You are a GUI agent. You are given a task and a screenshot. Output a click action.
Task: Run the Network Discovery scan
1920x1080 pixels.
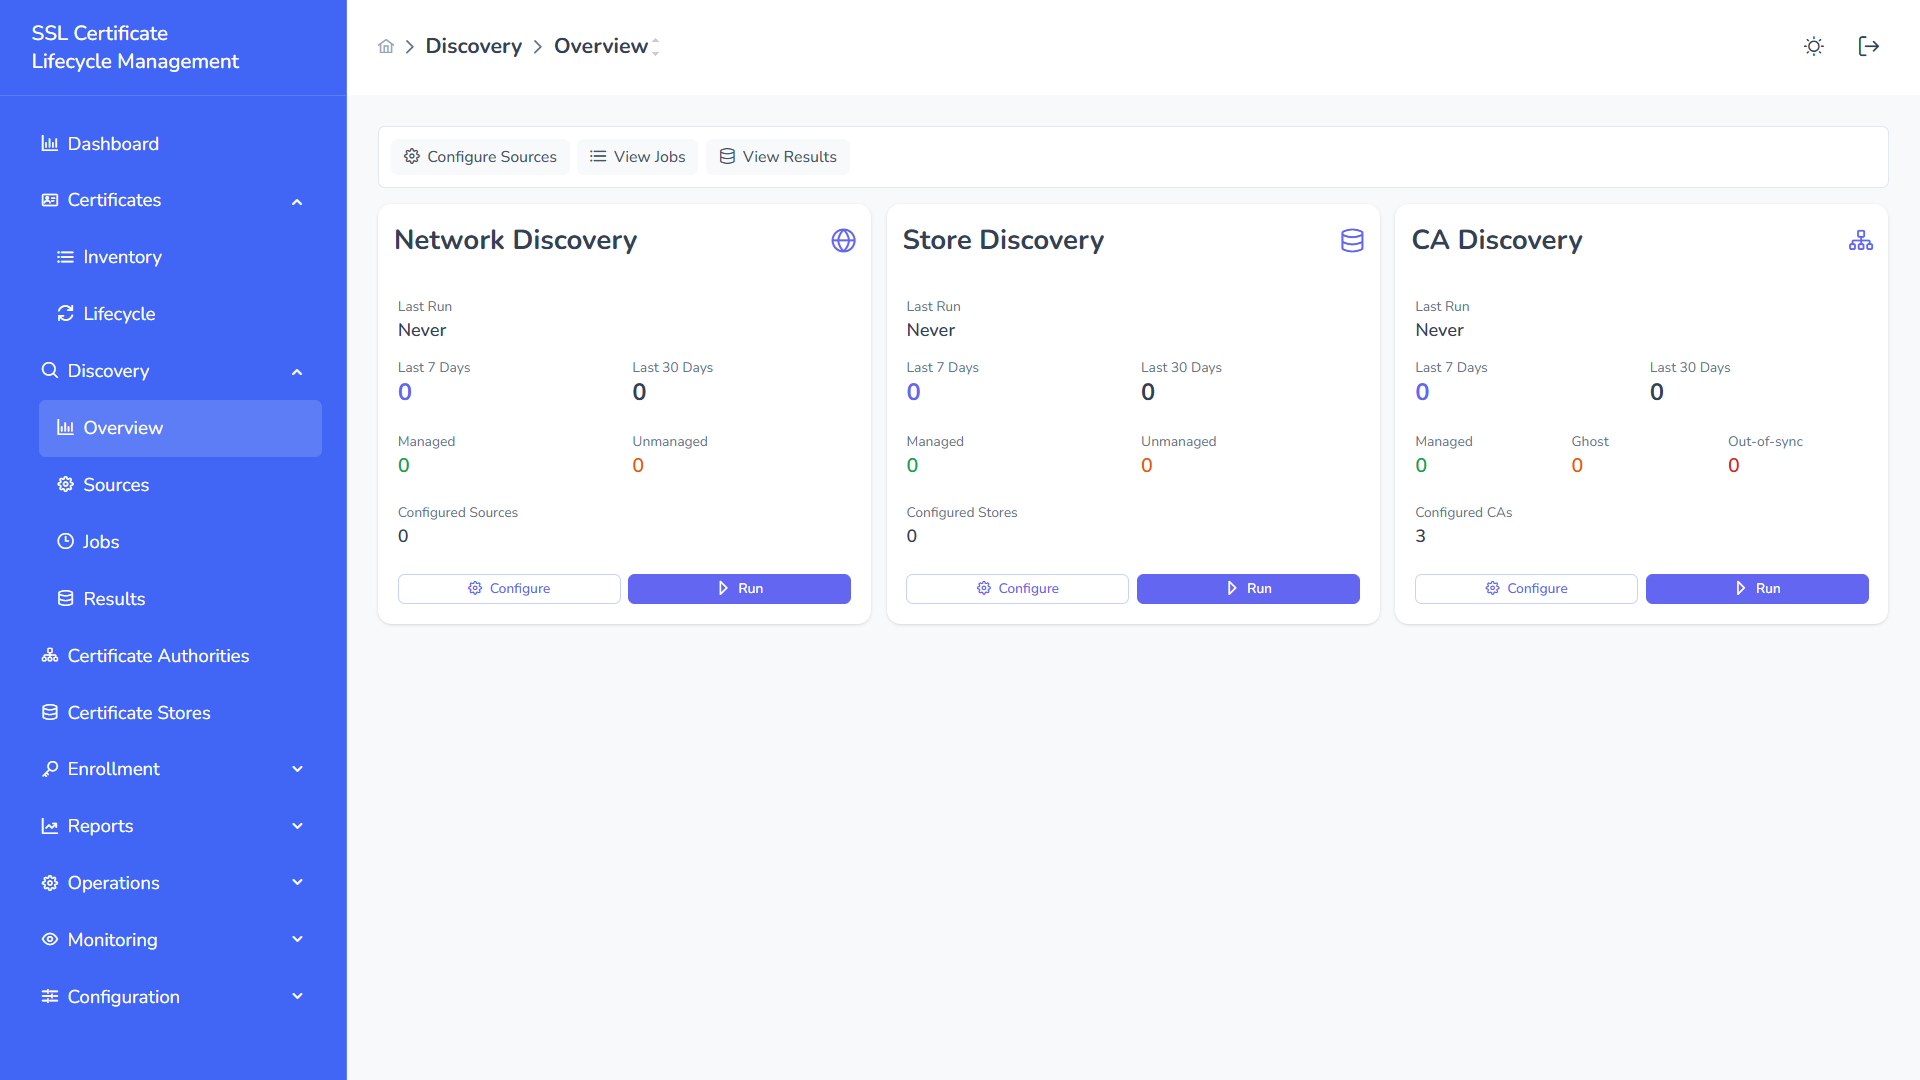coord(739,588)
